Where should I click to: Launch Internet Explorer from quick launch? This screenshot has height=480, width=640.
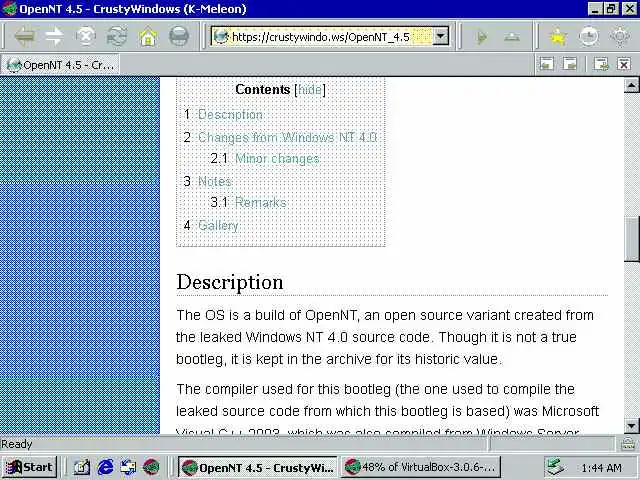[105, 467]
